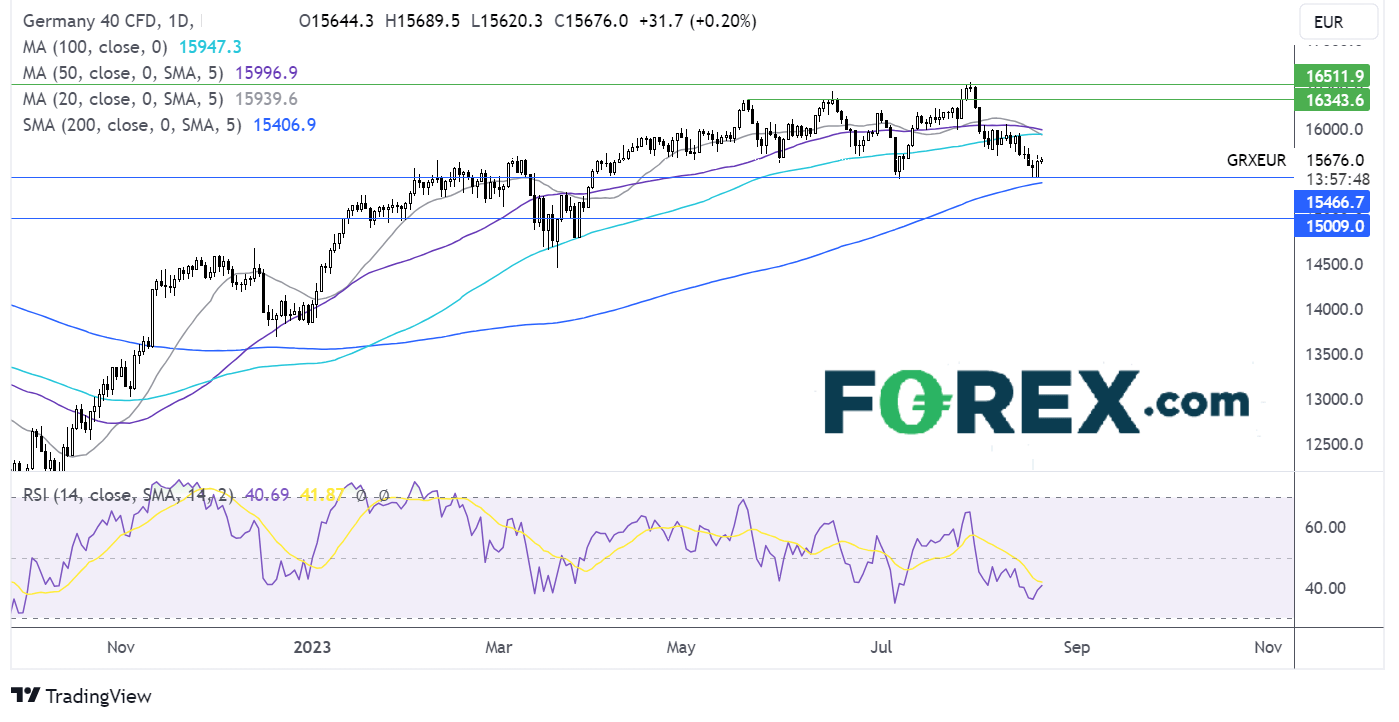Screen dimensions: 1399x722
Task: Click the +31.7 (+0.20%) change value
Action: coord(699,21)
